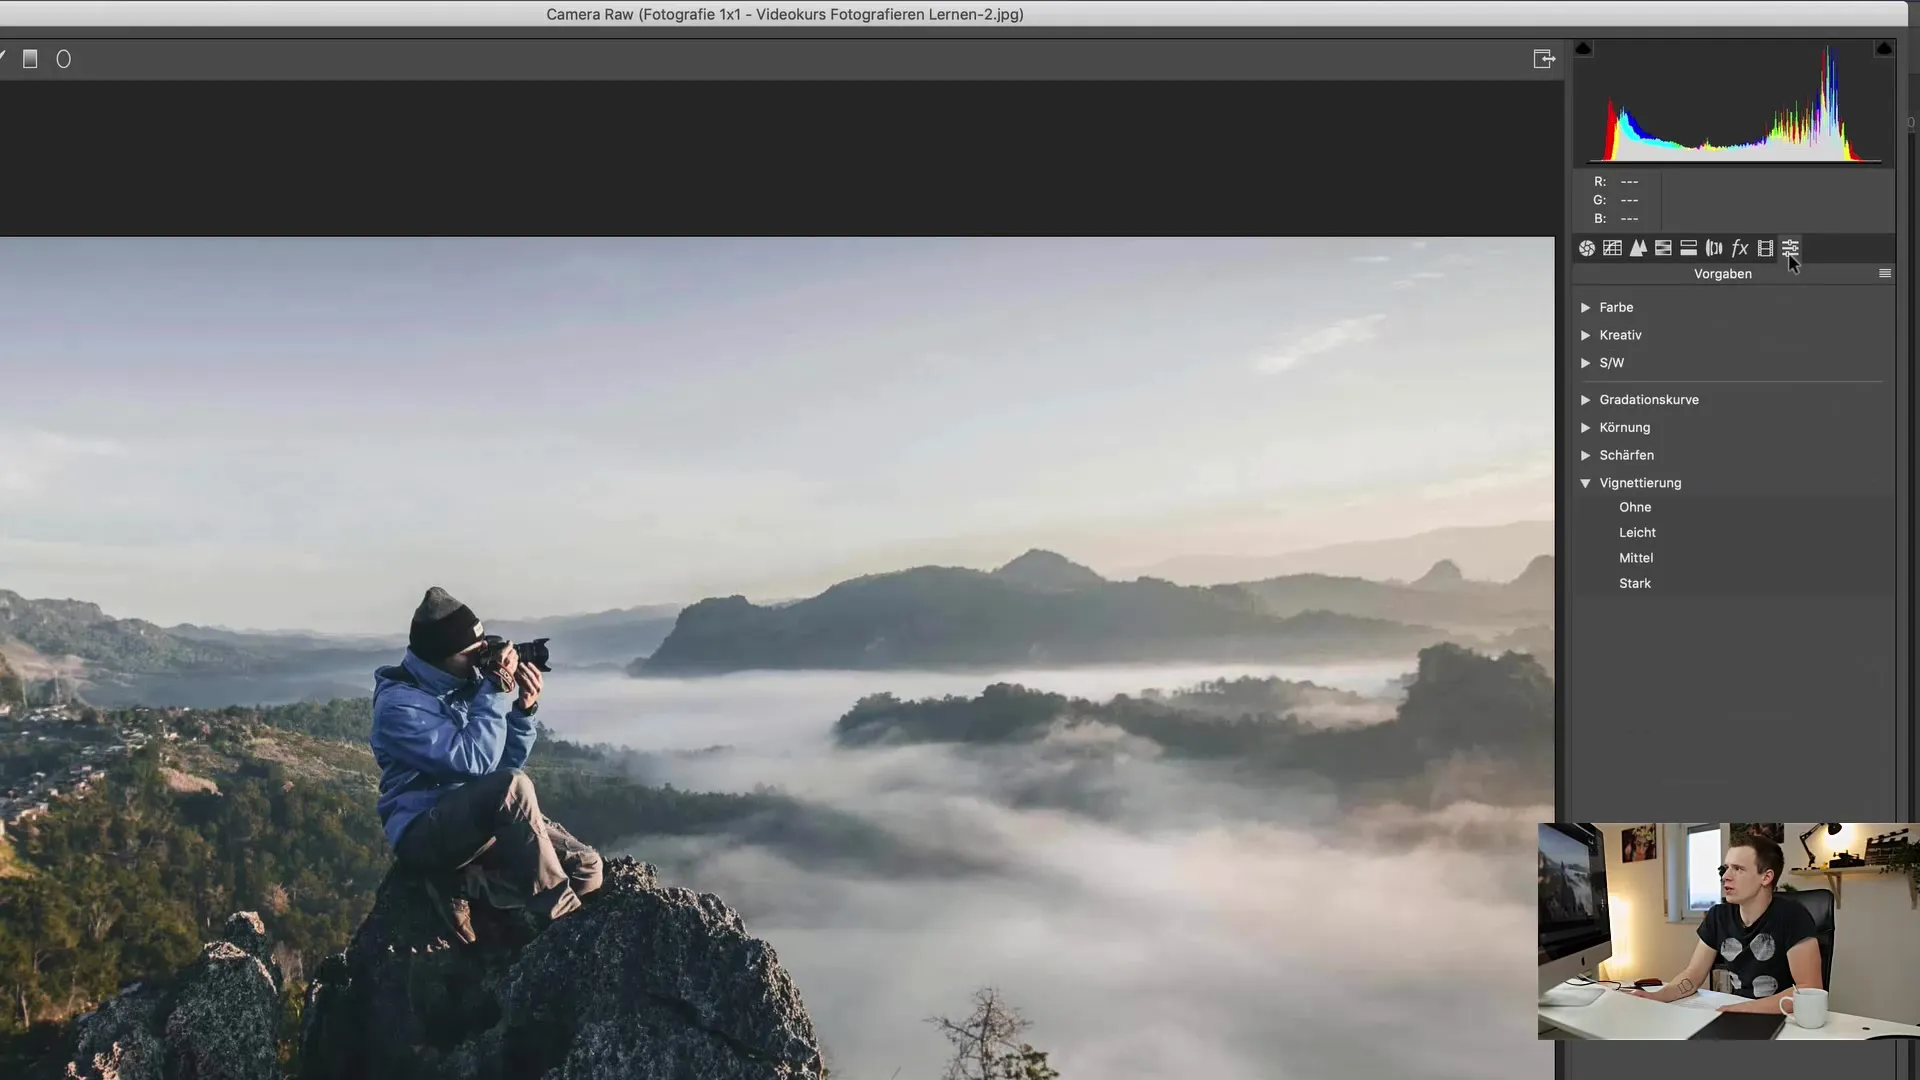Open the Calibration (filmstrip) panel tab

[1765, 248]
